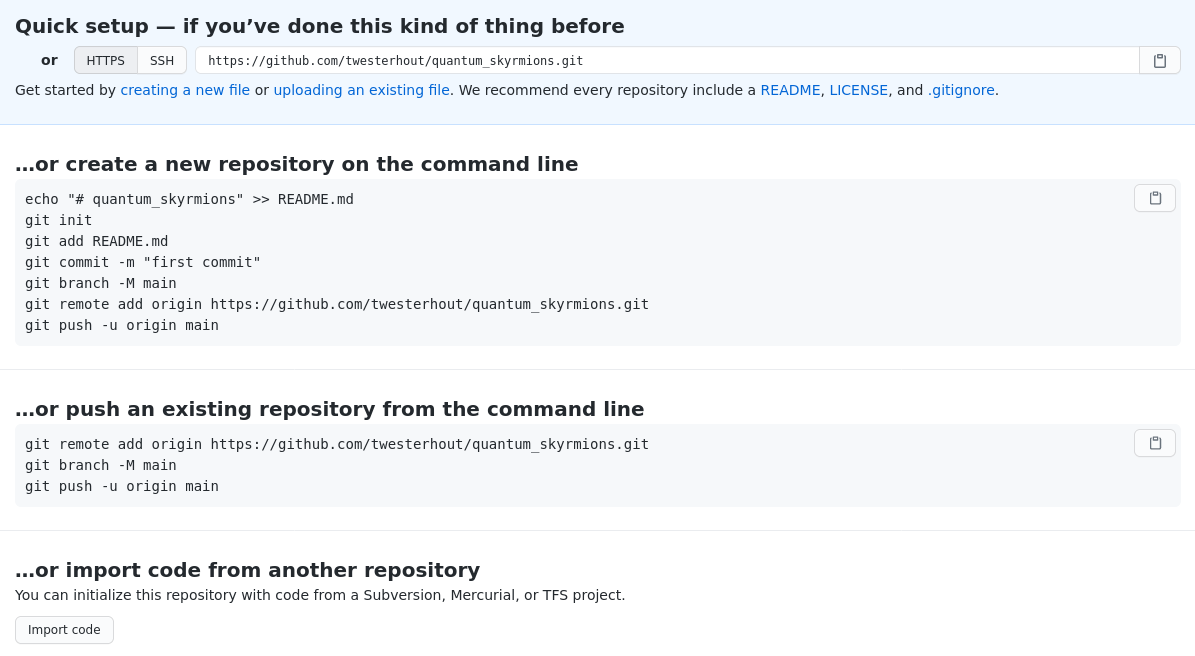Click the "Quick setup" heading
Image resolution: width=1195 pixels, height=656 pixels.
(x=319, y=26)
